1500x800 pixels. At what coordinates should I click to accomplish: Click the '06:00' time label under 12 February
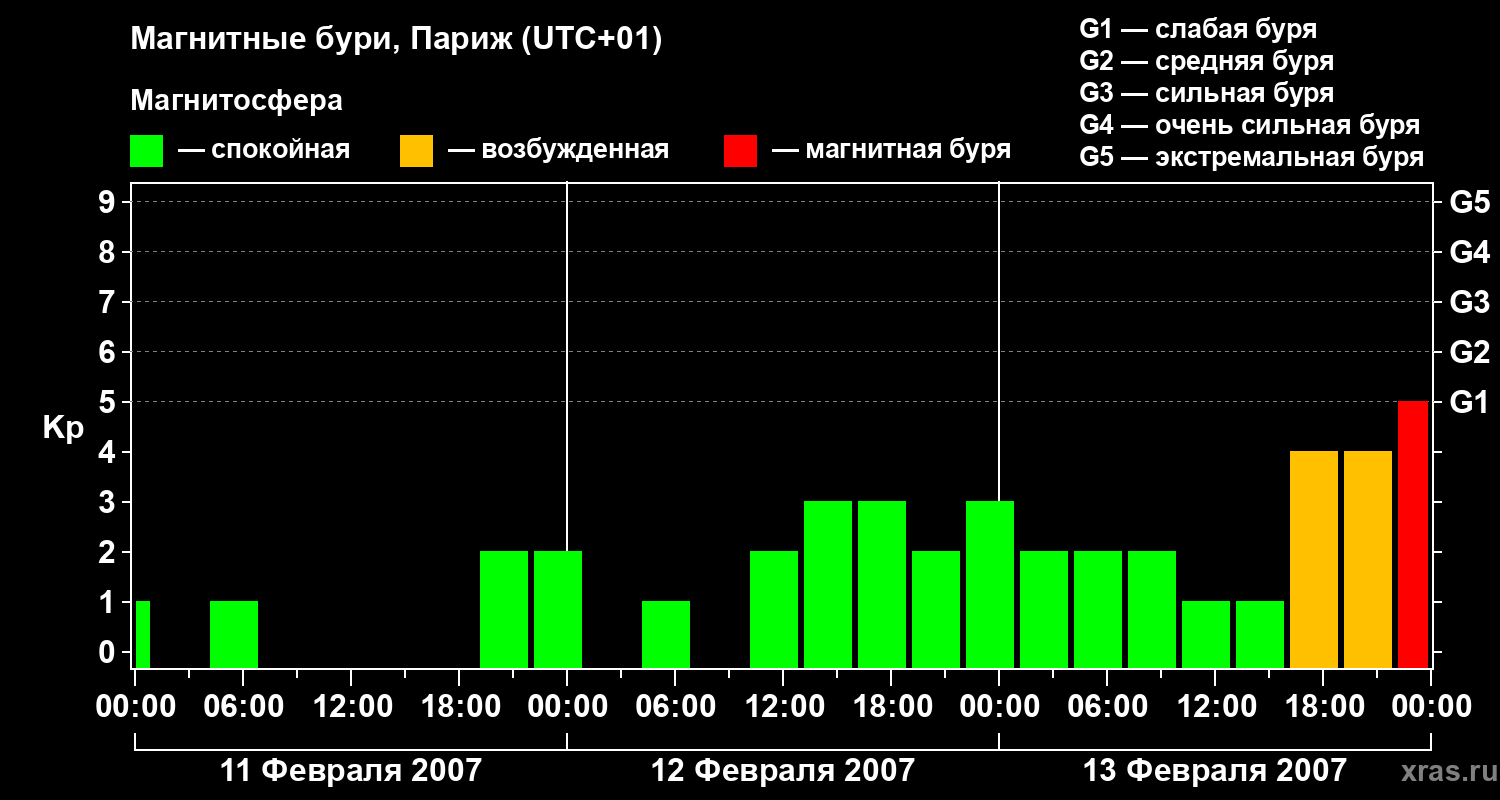674,706
